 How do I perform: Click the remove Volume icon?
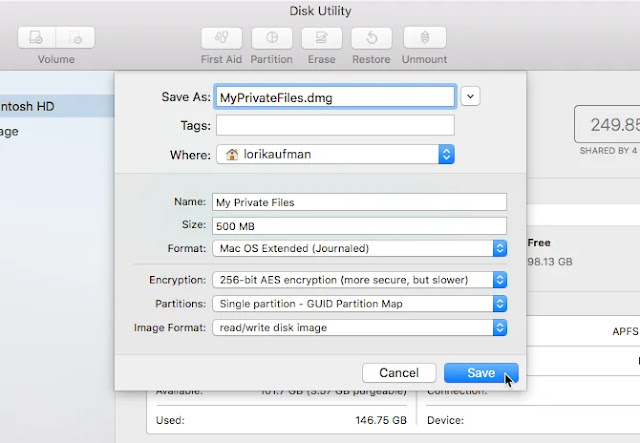click(x=76, y=38)
